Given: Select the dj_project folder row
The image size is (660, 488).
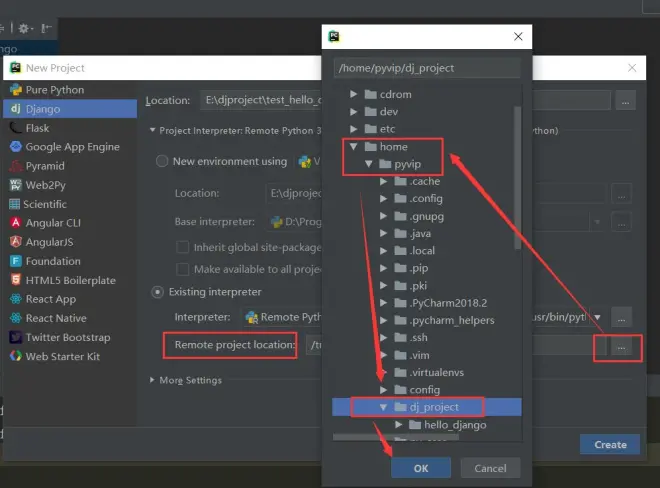Looking at the screenshot, I should tap(427, 407).
